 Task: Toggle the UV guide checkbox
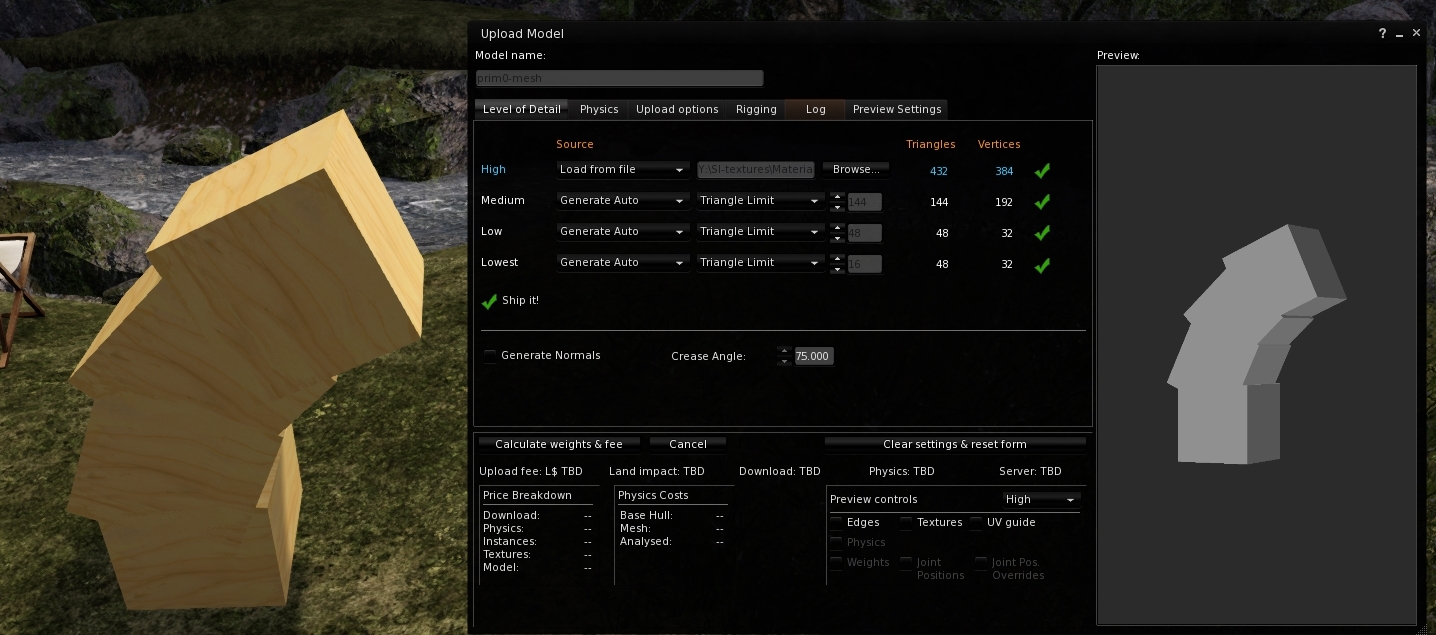tap(976, 522)
